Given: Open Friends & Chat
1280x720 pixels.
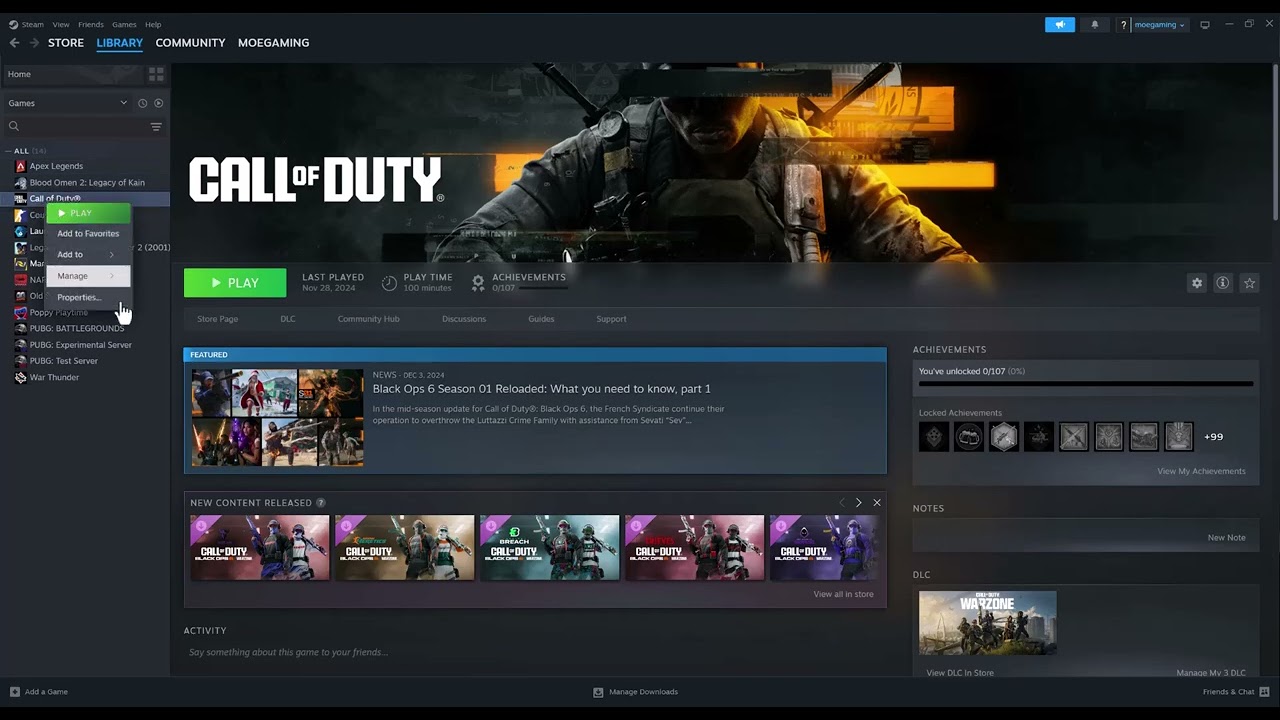Looking at the screenshot, I should (1235, 692).
